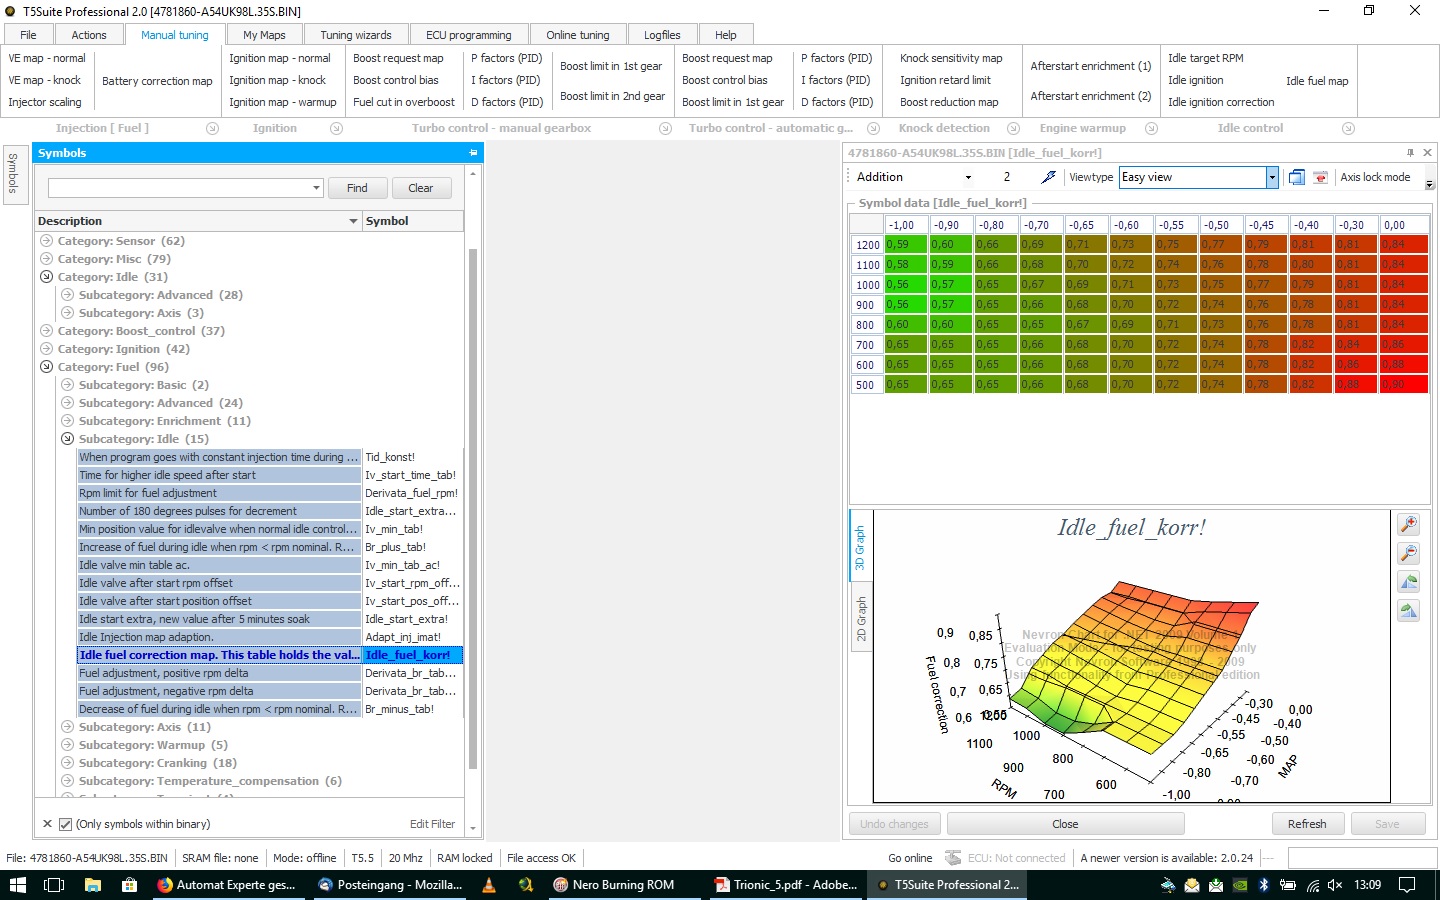Rotate graph left with green arrow icon
The image size is (1440, 900).
coord(1408,582)
